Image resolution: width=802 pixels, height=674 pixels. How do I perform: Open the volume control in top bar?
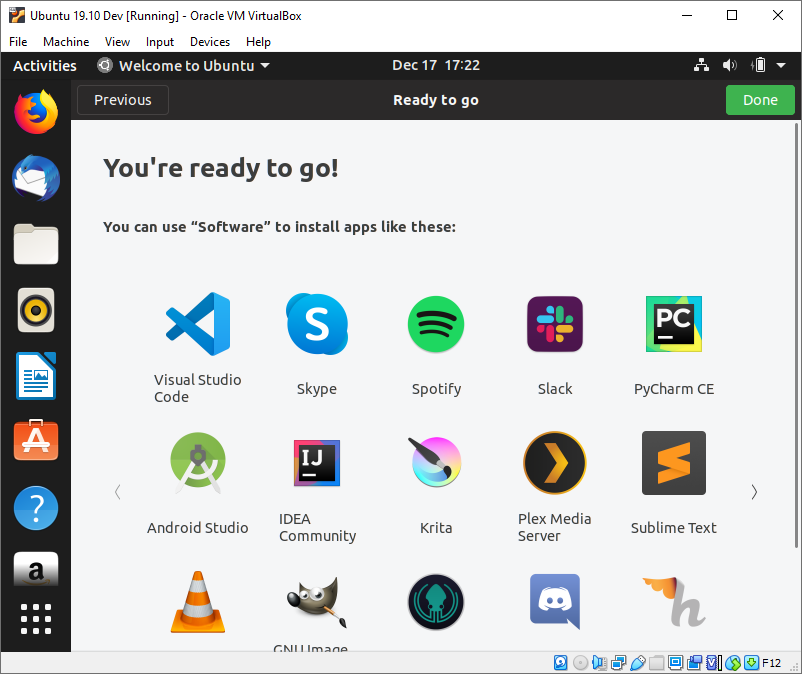coord(730,66)
